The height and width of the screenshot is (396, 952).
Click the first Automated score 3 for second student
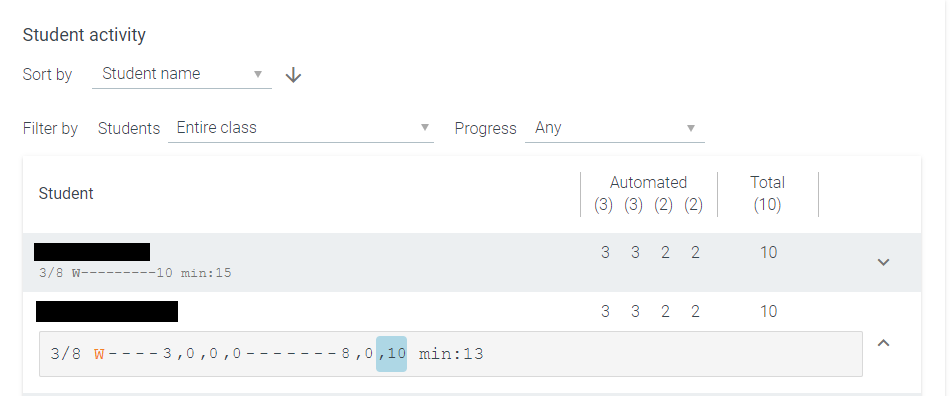coord(605,312)
